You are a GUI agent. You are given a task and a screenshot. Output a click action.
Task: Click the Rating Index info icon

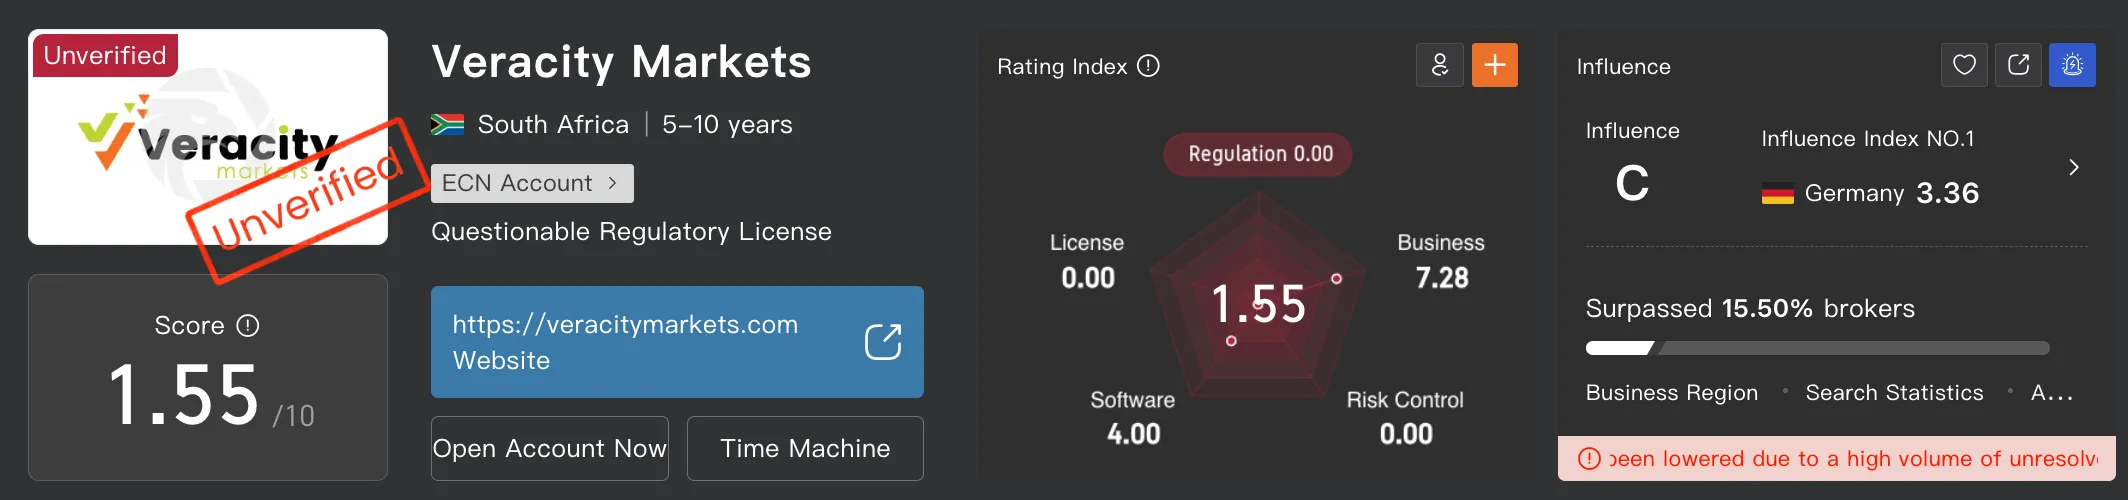tap(1149, 66)
